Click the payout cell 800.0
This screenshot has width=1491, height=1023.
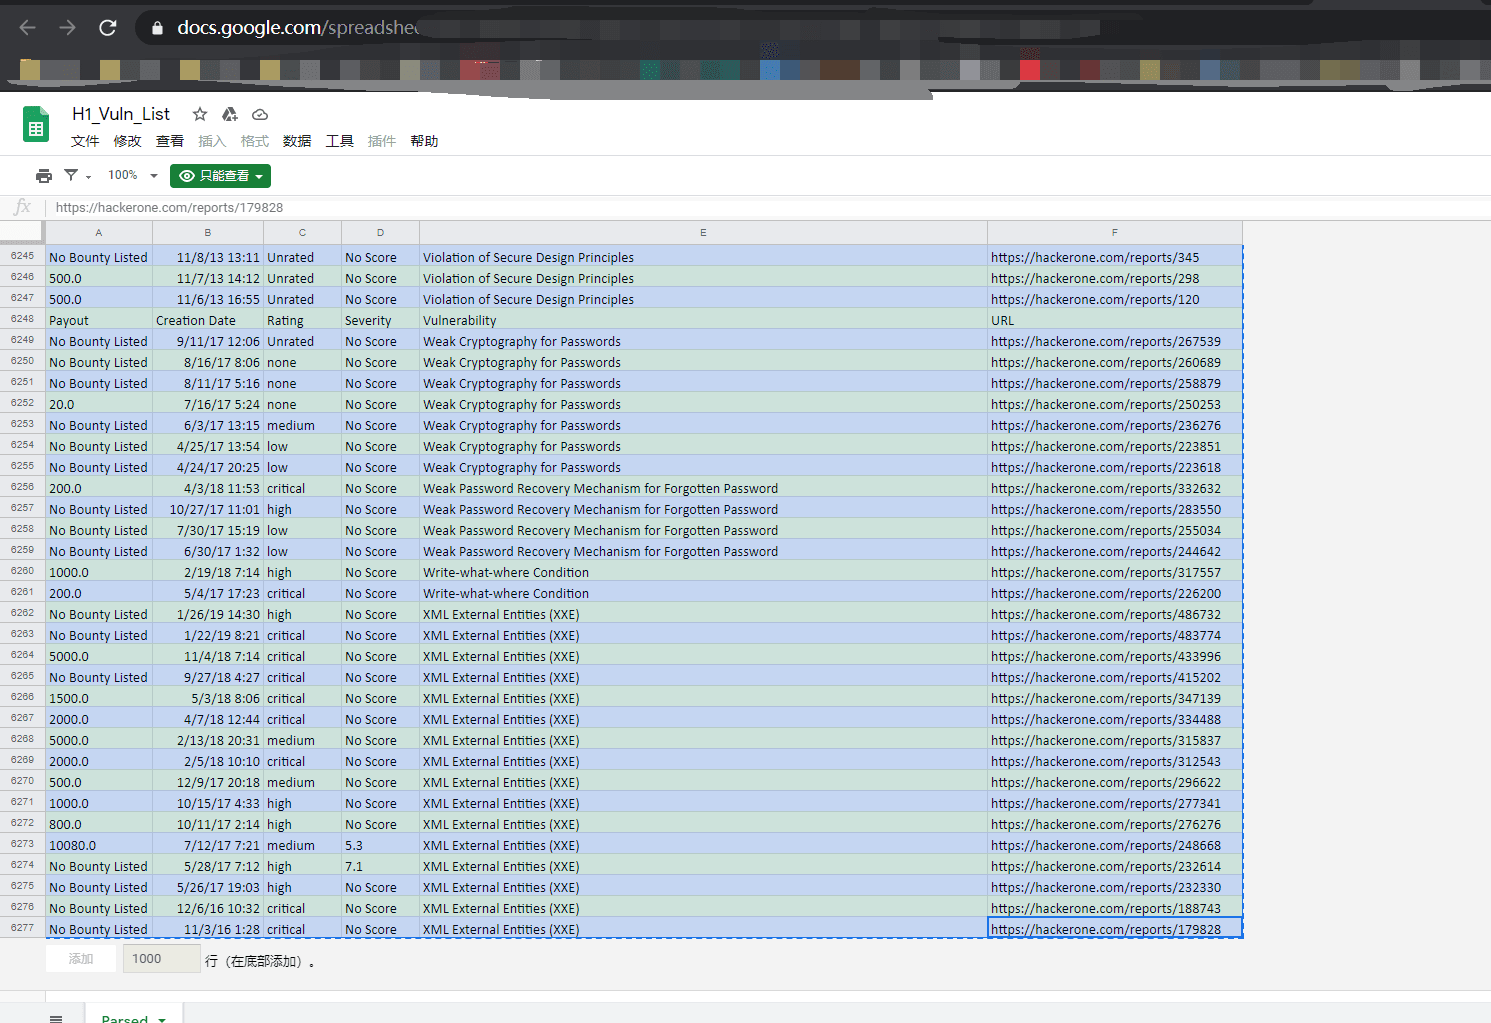(99, 825)
